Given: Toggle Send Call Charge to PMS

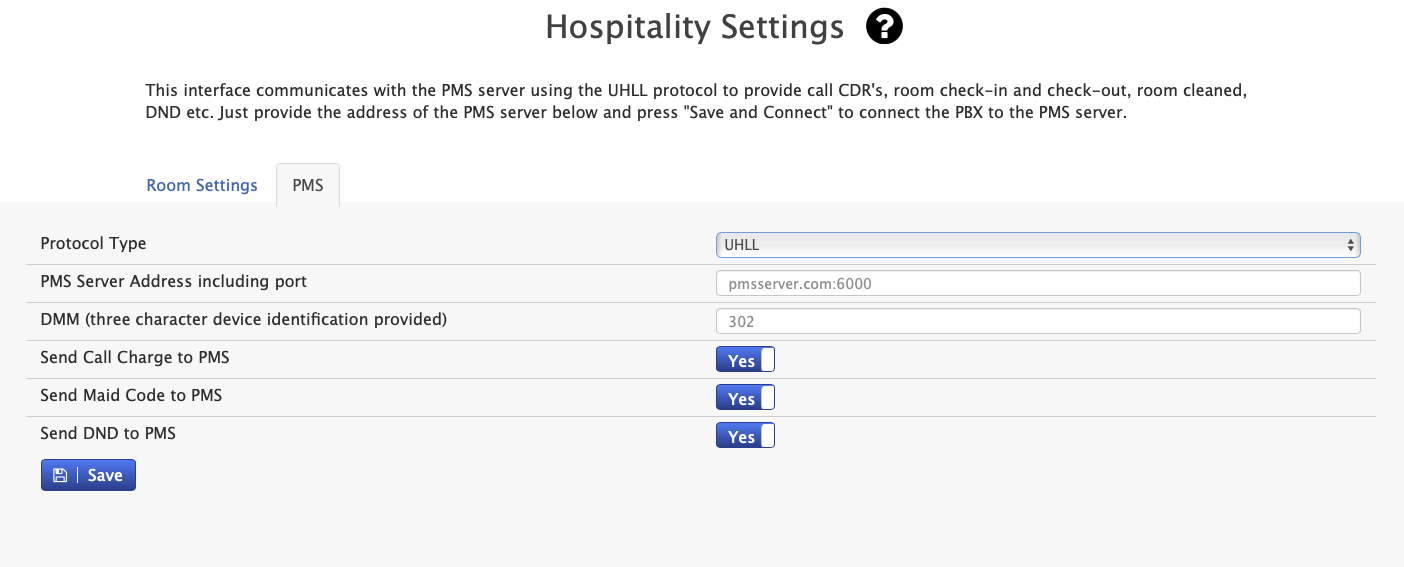Looking at the screenshot, I should 745,360.
